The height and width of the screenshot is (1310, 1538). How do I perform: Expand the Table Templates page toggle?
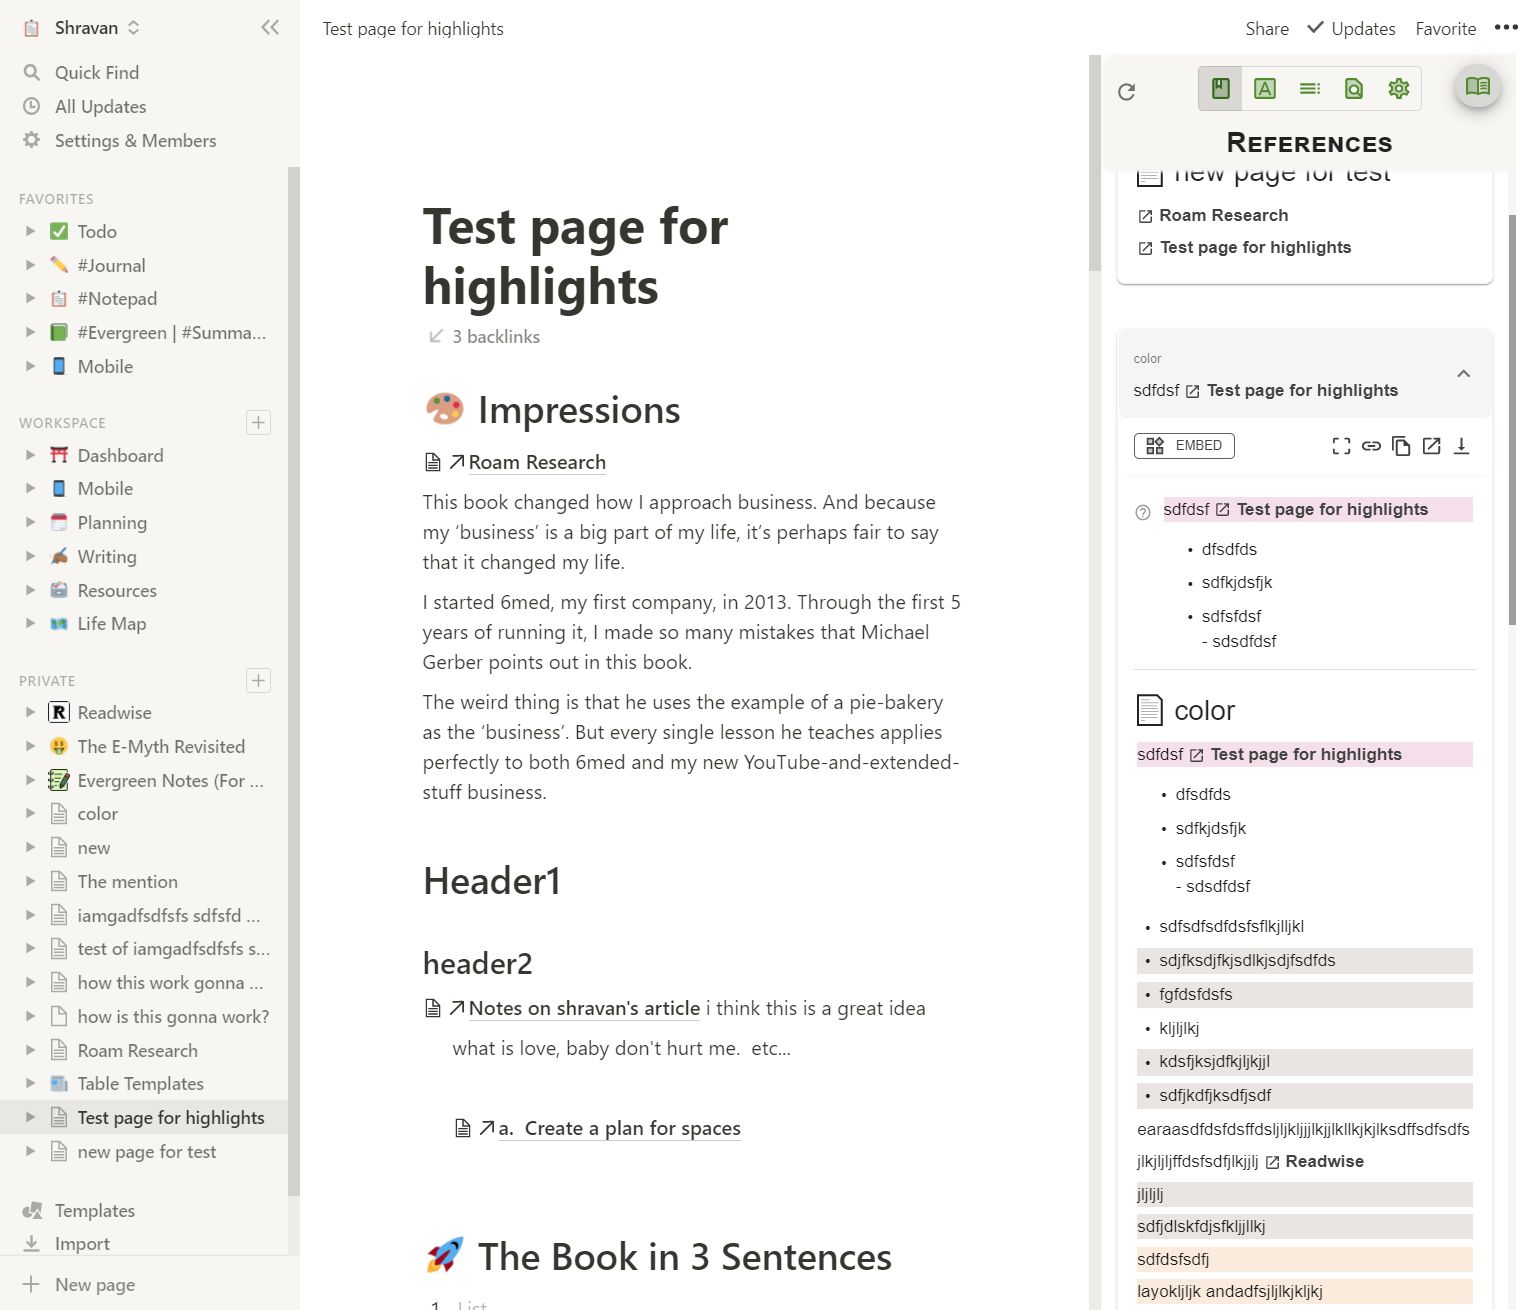30,1084
